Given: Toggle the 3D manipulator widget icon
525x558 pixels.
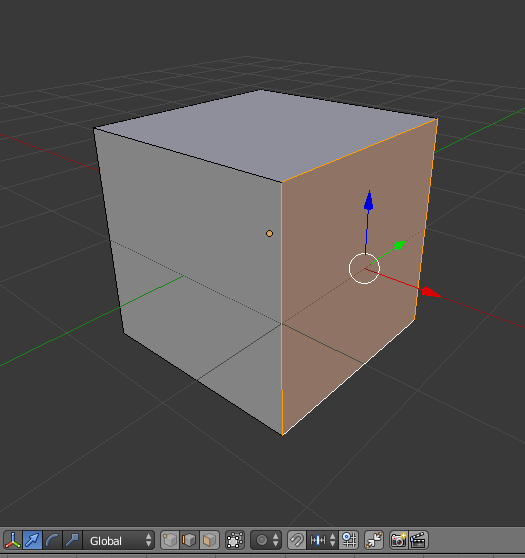Looking at the screenshot, I should click(x=13, y=540).
